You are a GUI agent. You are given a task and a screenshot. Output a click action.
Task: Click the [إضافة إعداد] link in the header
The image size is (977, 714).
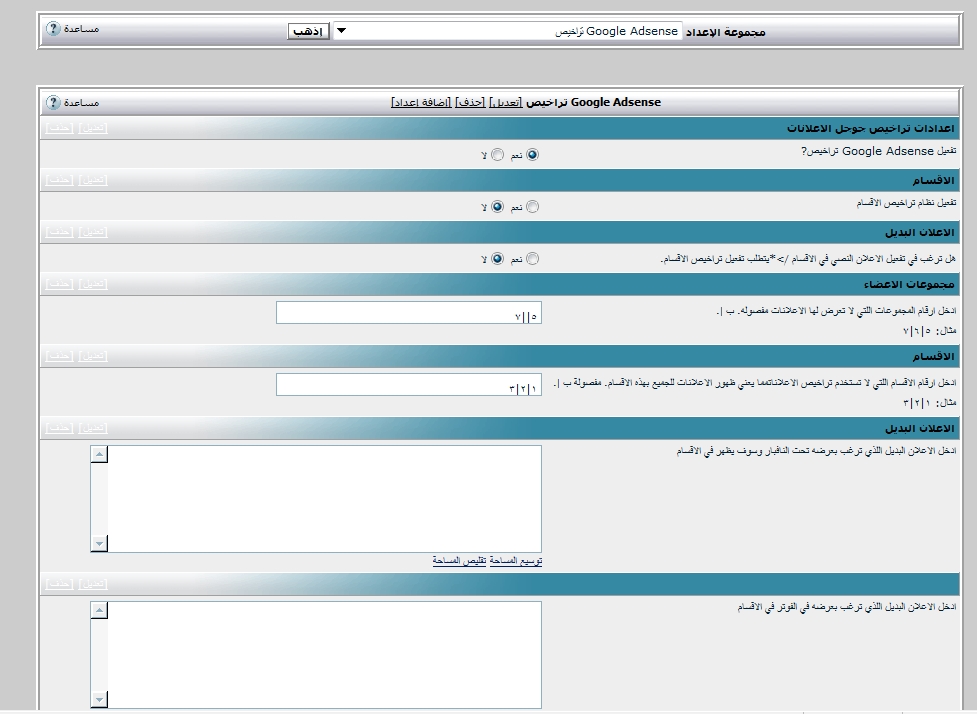tap(420, 103)
